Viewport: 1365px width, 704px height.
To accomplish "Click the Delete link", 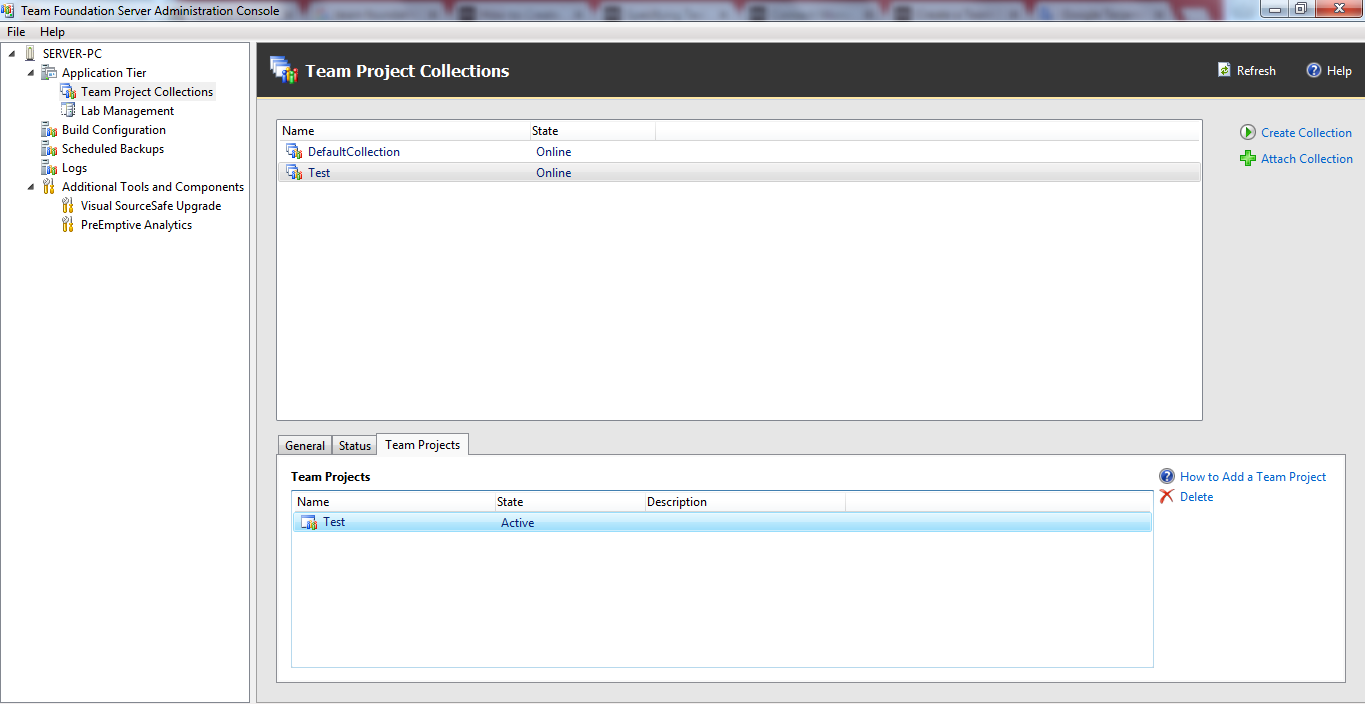I will click(1196, 497).
